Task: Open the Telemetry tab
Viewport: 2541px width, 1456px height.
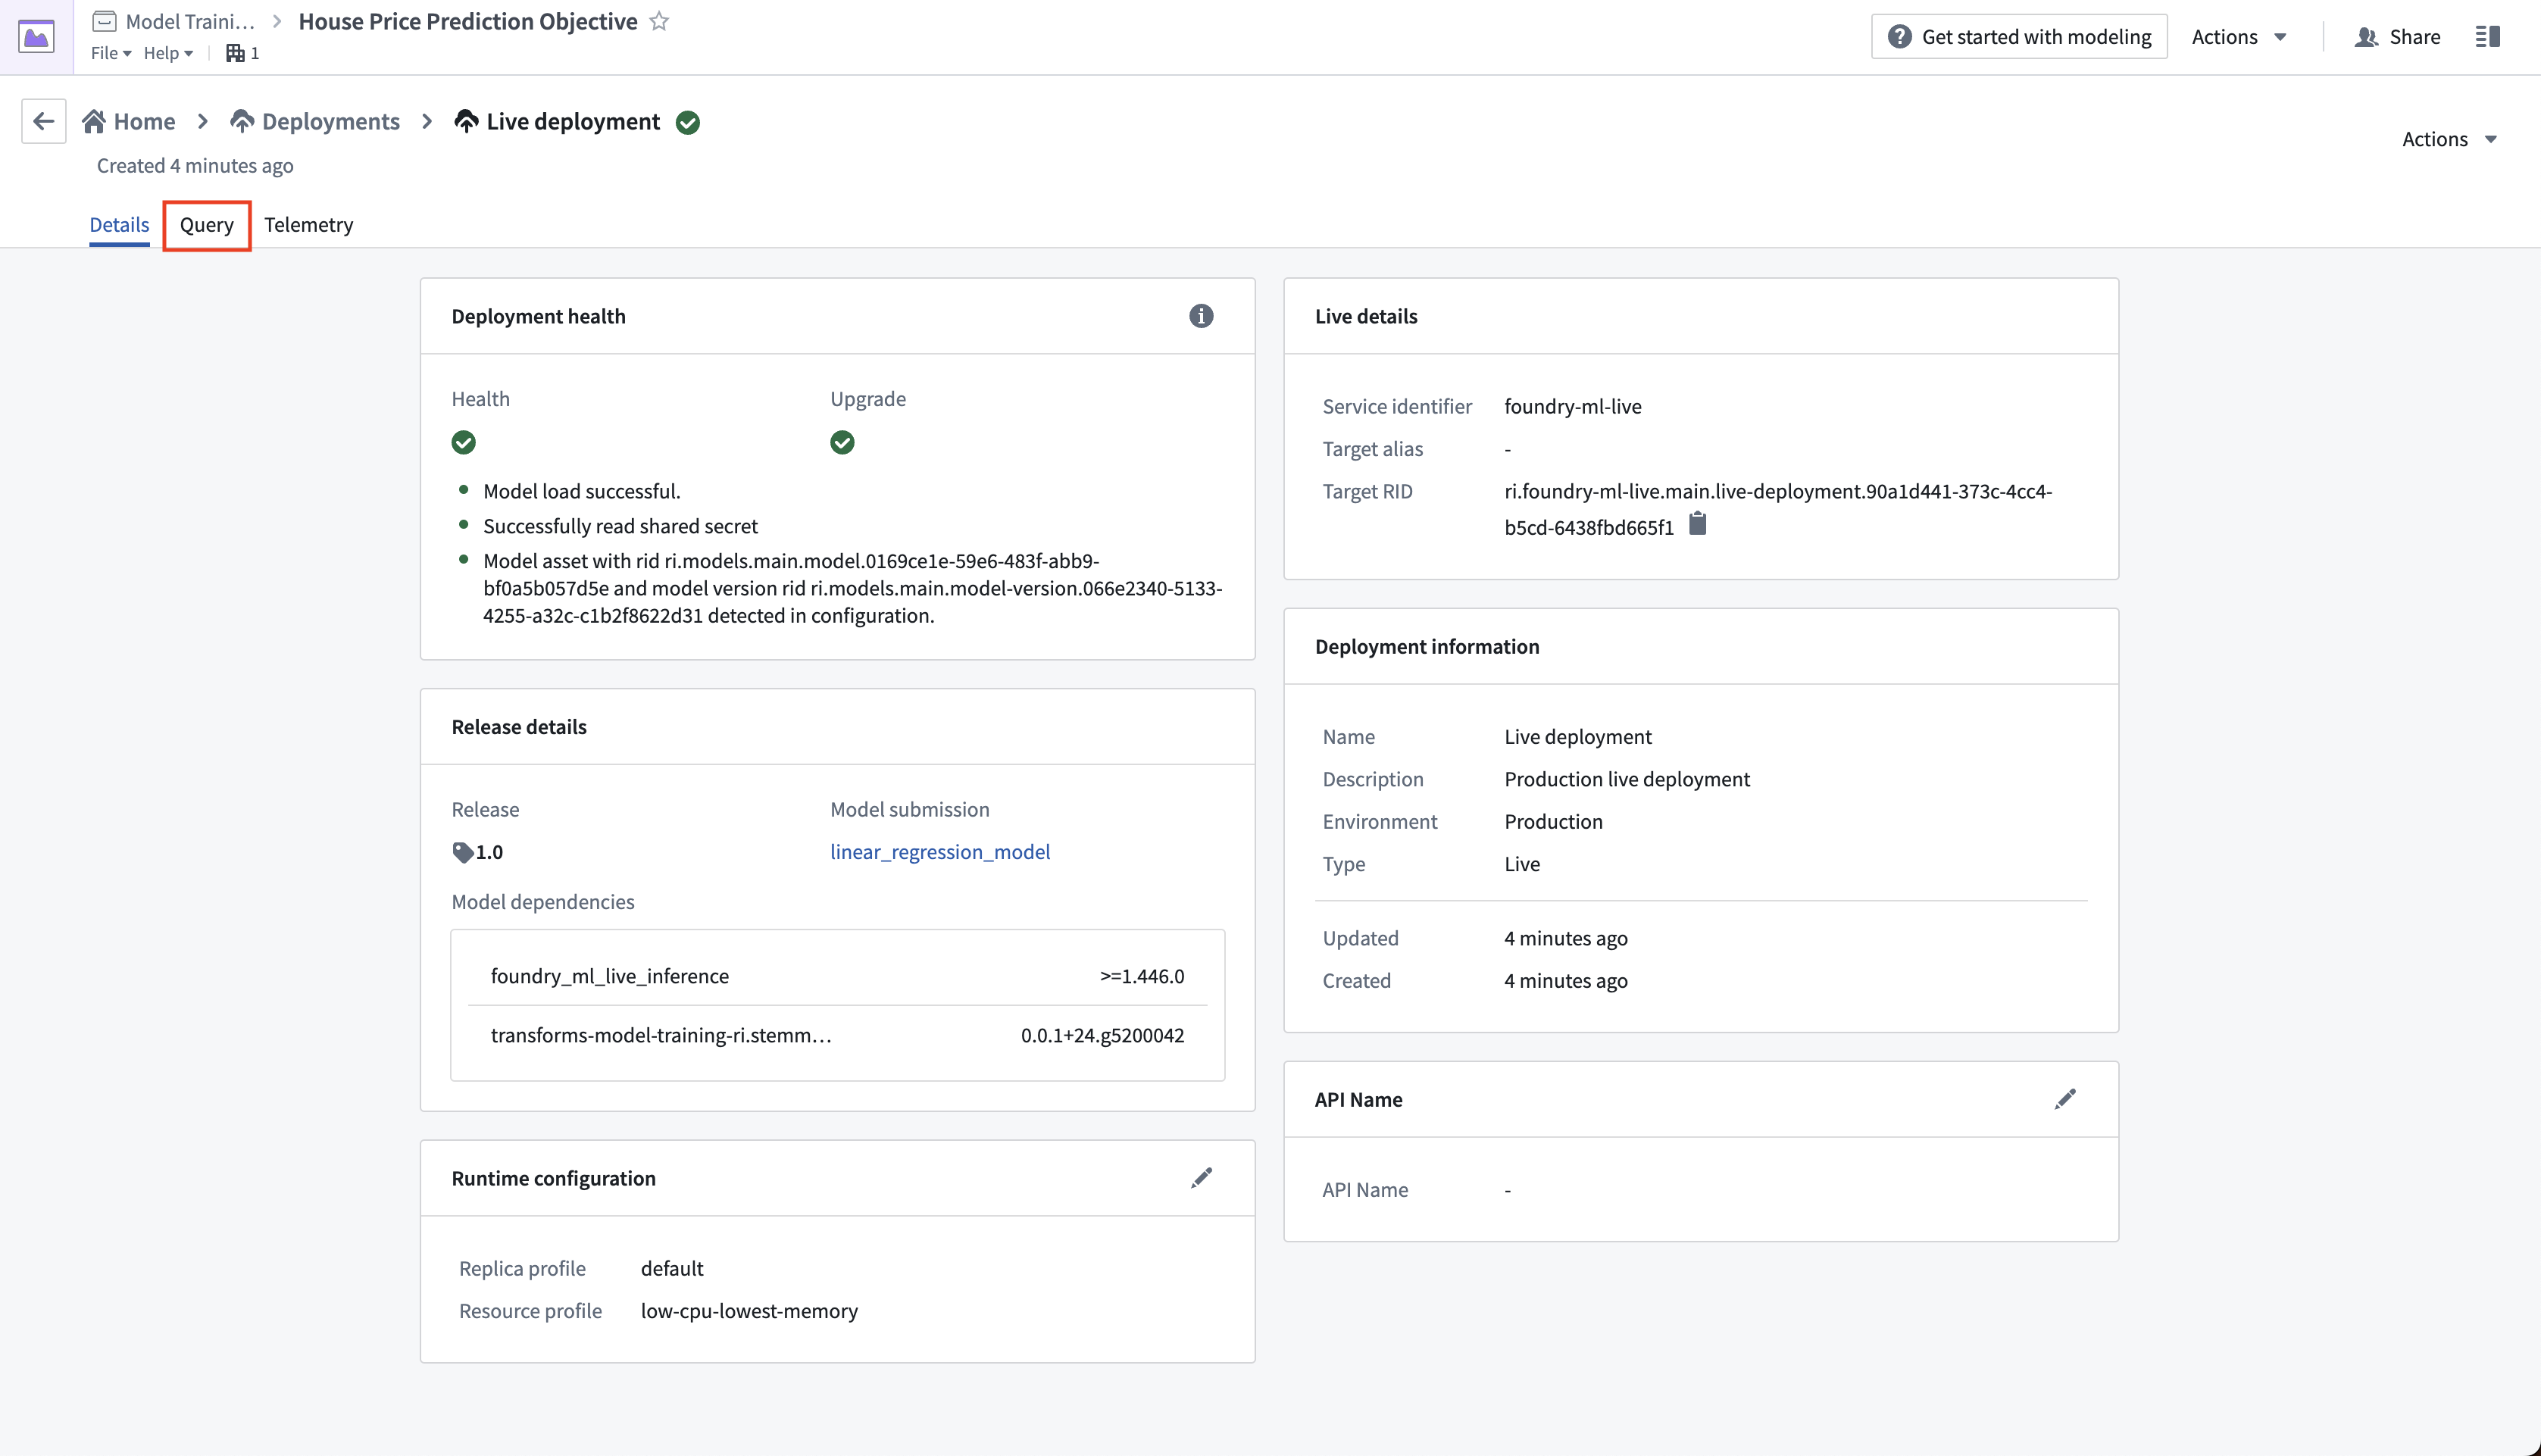Action: 308,224
